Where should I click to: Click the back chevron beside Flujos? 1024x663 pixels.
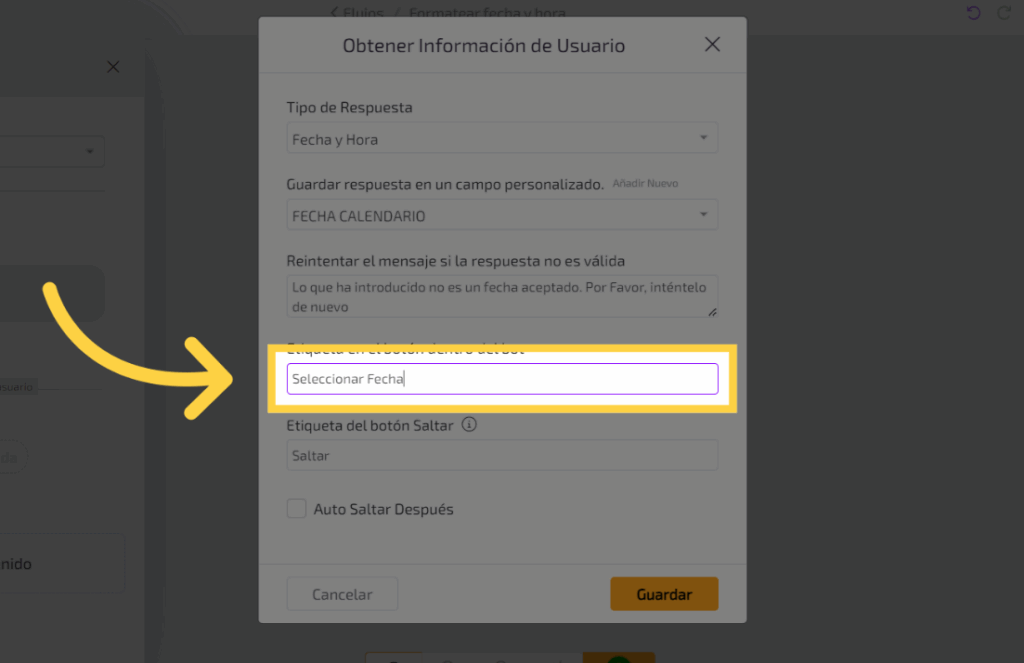(x=334, y=12)
